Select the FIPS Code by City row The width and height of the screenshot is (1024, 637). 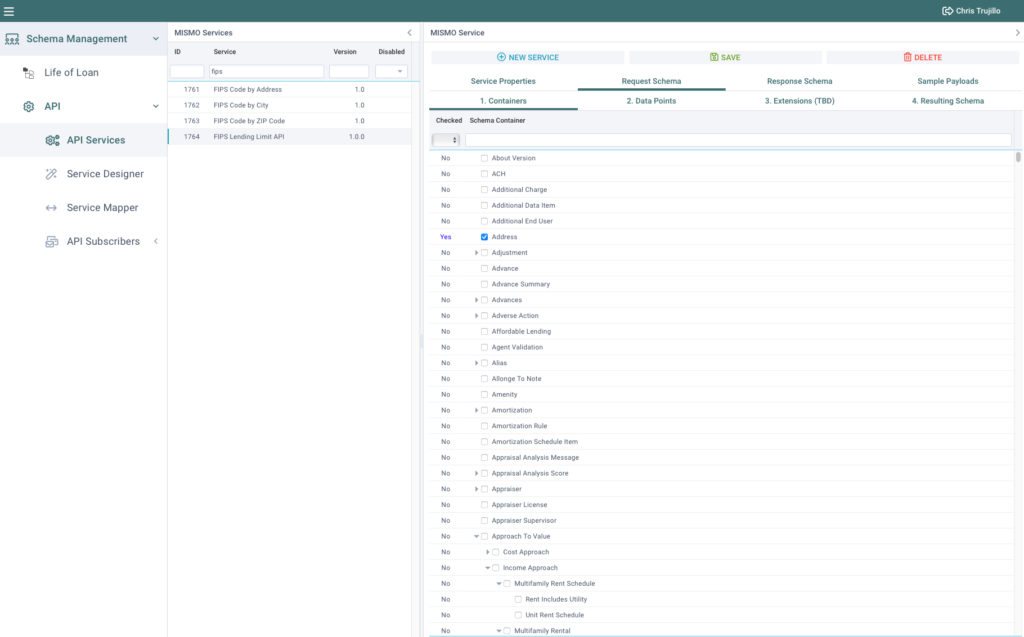point(290,105)
